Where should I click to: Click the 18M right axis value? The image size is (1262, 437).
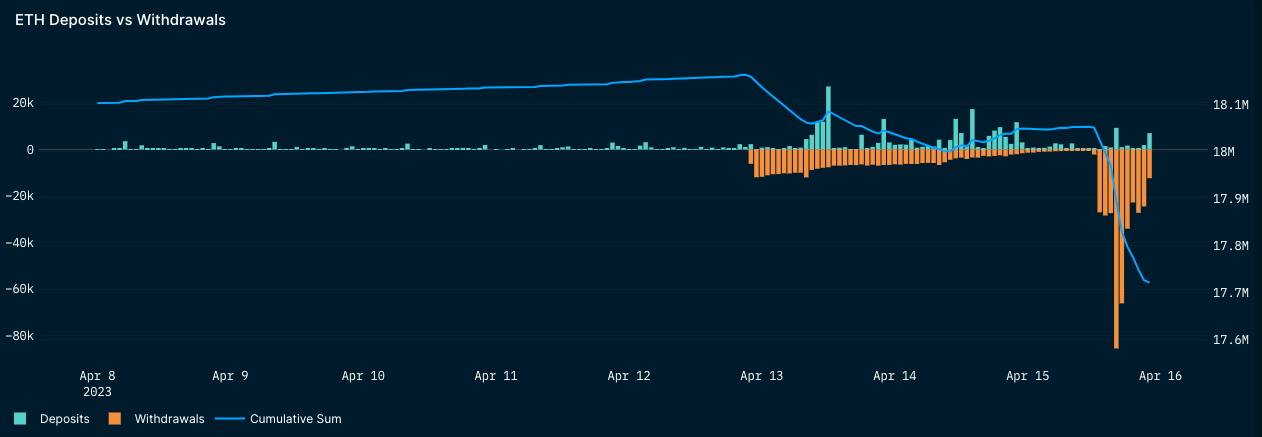point(1225,152)
